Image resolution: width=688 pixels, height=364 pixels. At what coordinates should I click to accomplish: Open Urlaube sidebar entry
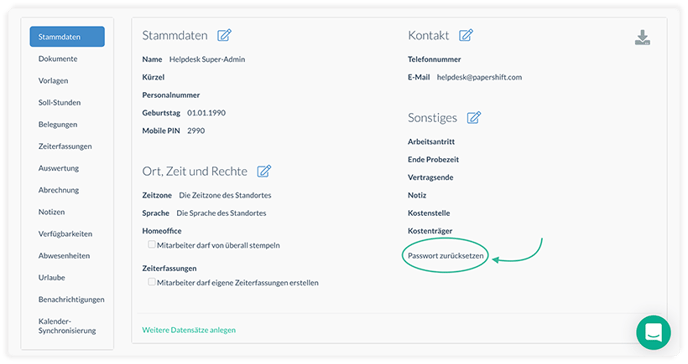point(51,278)
